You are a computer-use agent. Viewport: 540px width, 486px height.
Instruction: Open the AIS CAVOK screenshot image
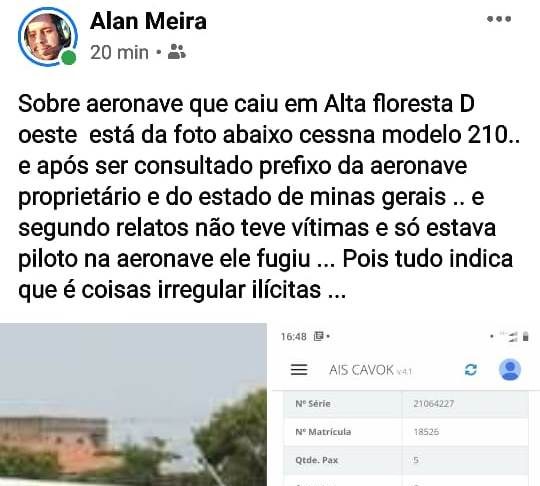tap(406, 404)
